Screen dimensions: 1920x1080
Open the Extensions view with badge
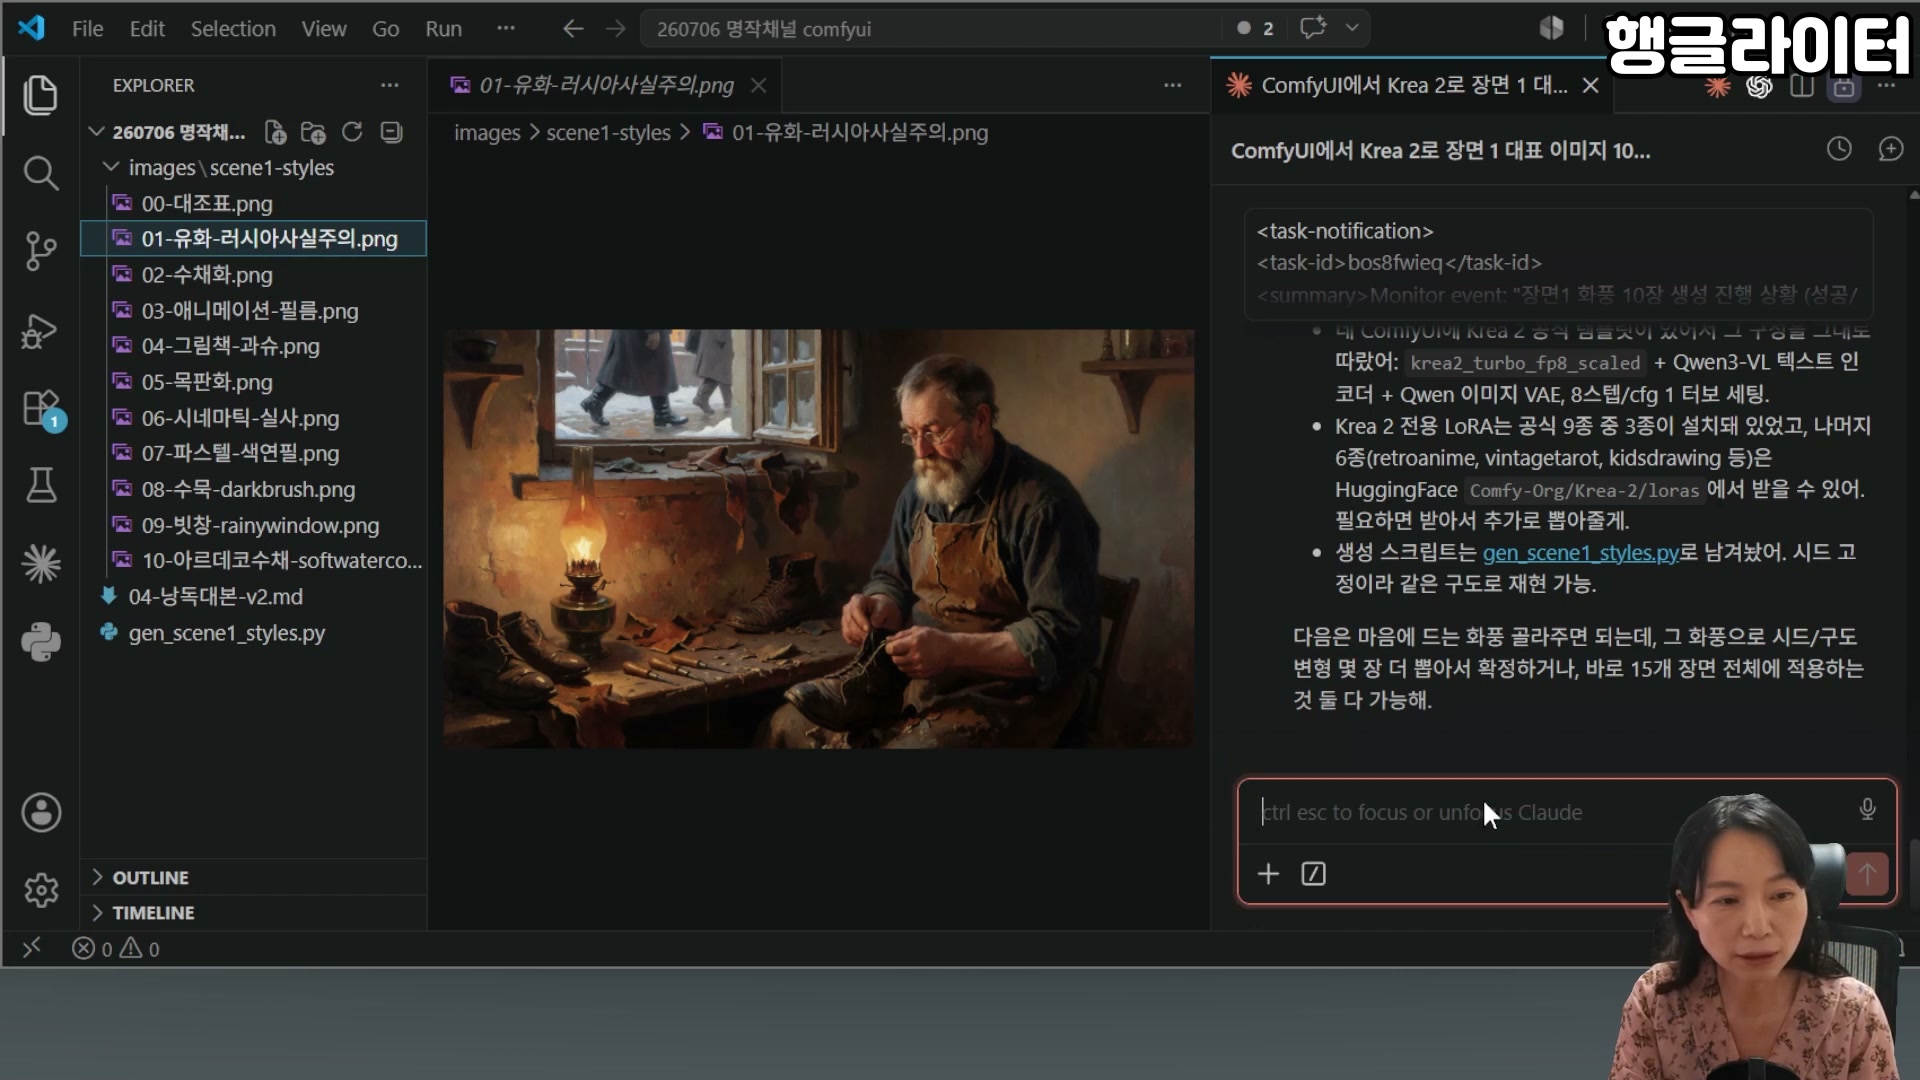pyautogui.click(x=42, y=409)
